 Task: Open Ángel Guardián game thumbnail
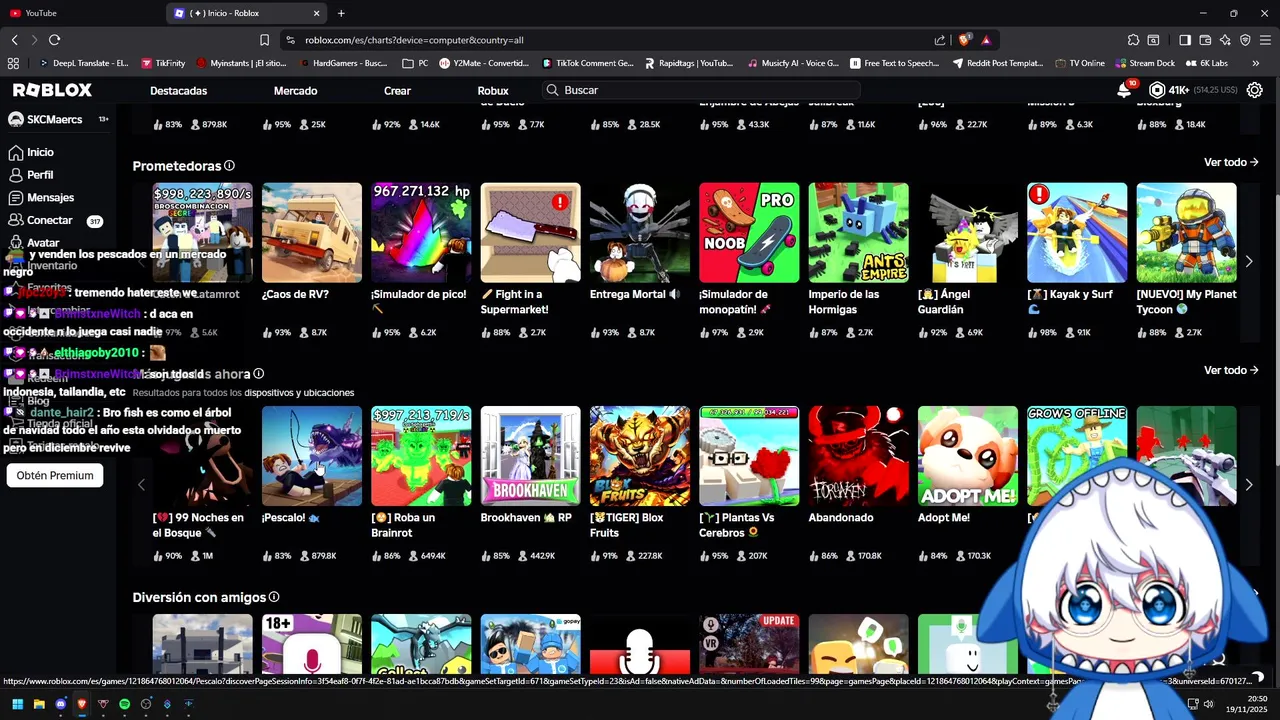tap(968, 232)
